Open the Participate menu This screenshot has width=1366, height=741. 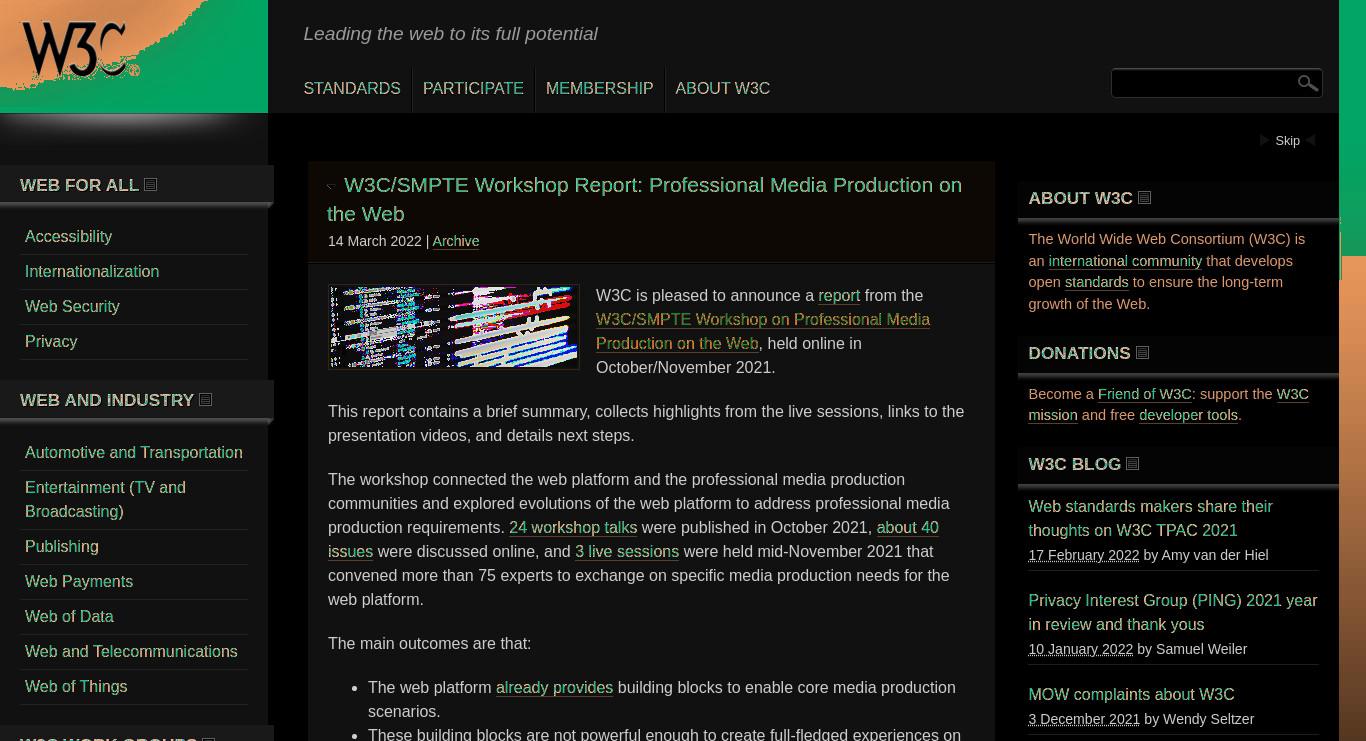tap(473, 89)
